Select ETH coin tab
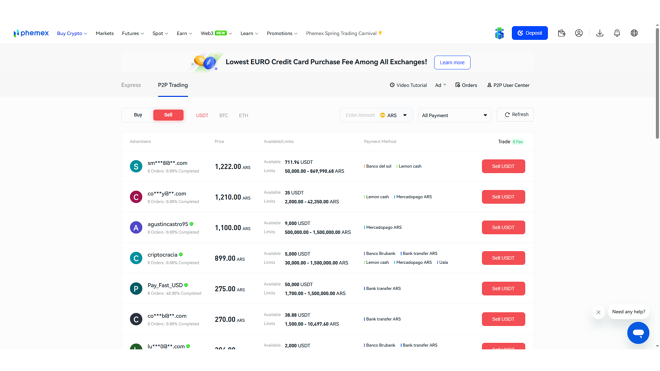660x371 pixels. click(243, 115)
